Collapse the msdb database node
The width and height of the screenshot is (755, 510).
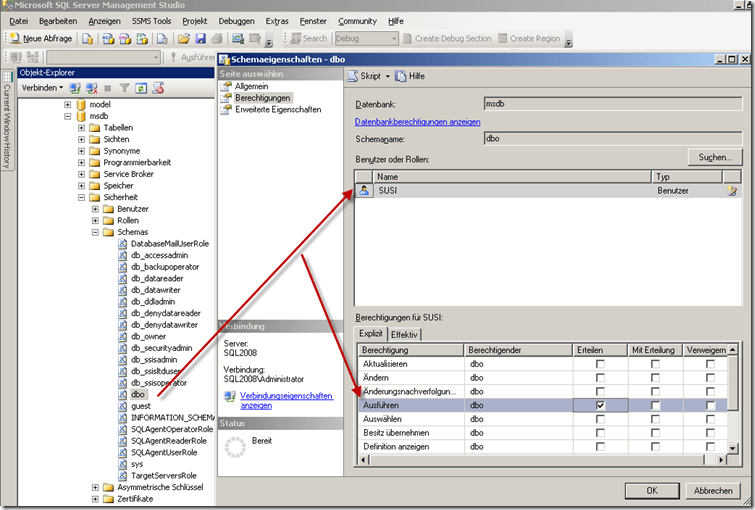(x=67, y=116)
